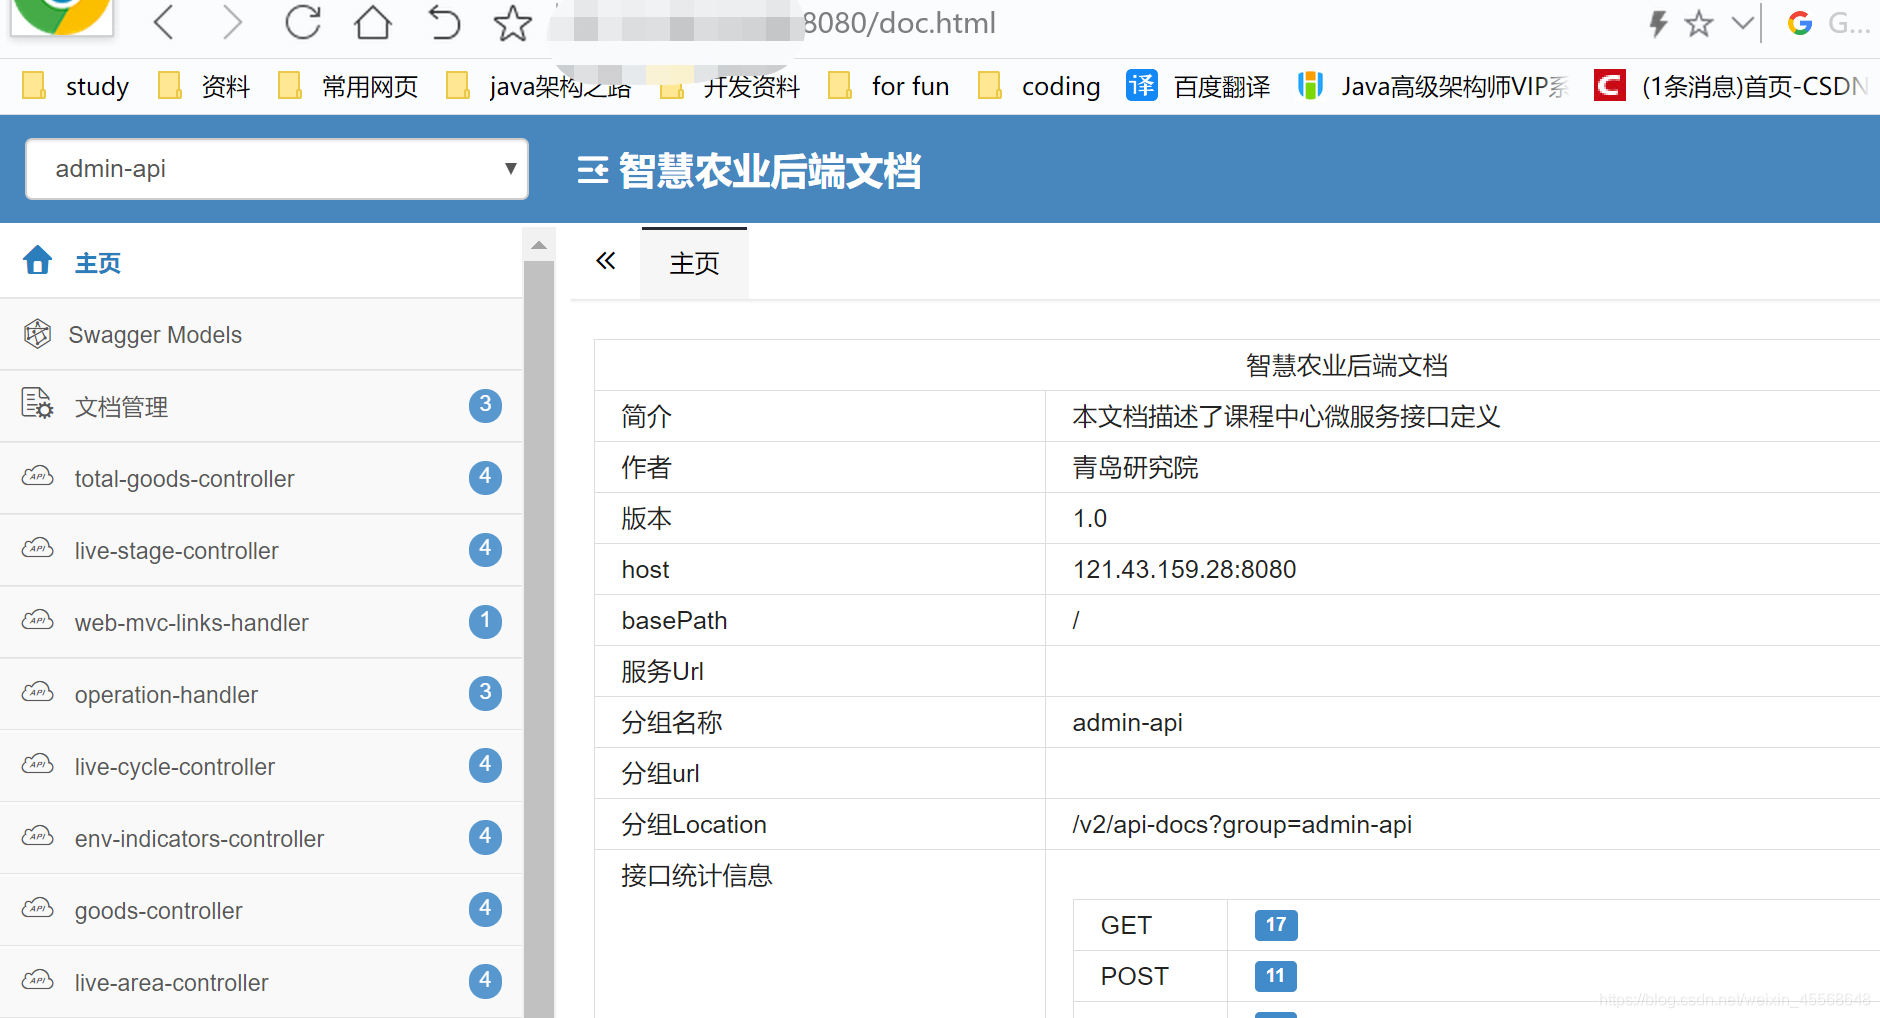The height and width of the screenshot is (1018, 1880).
Task: Expand live-stage-controller API group
Action: click(x=261, y=550)
